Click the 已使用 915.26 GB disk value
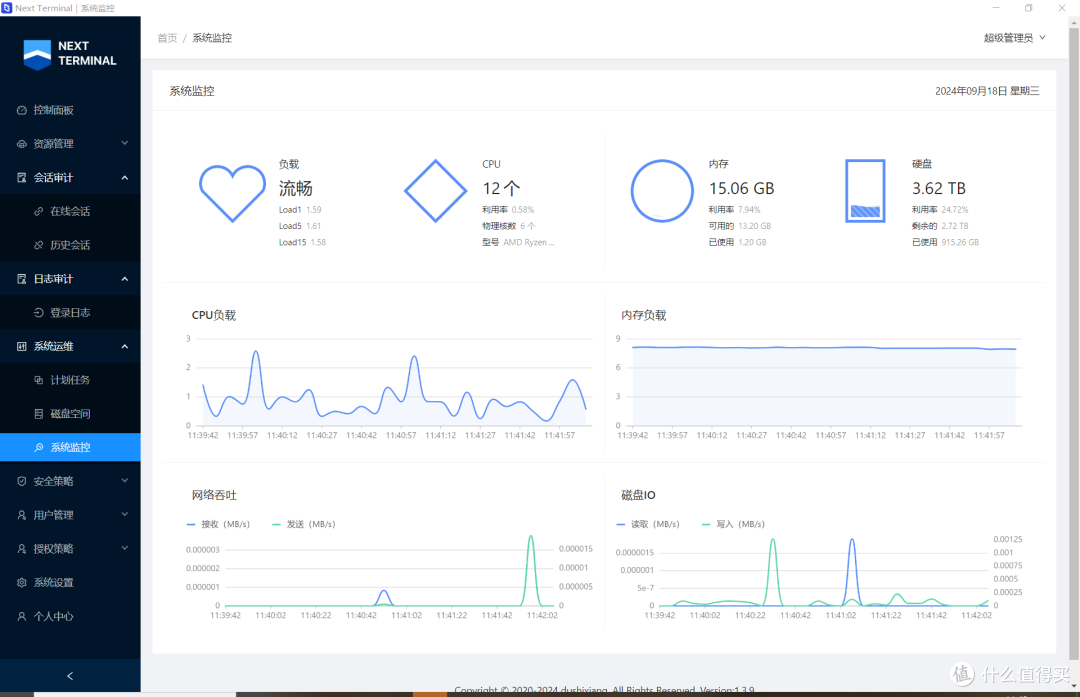The width and height of the screenshot is (1080, 697). (945, 242)
